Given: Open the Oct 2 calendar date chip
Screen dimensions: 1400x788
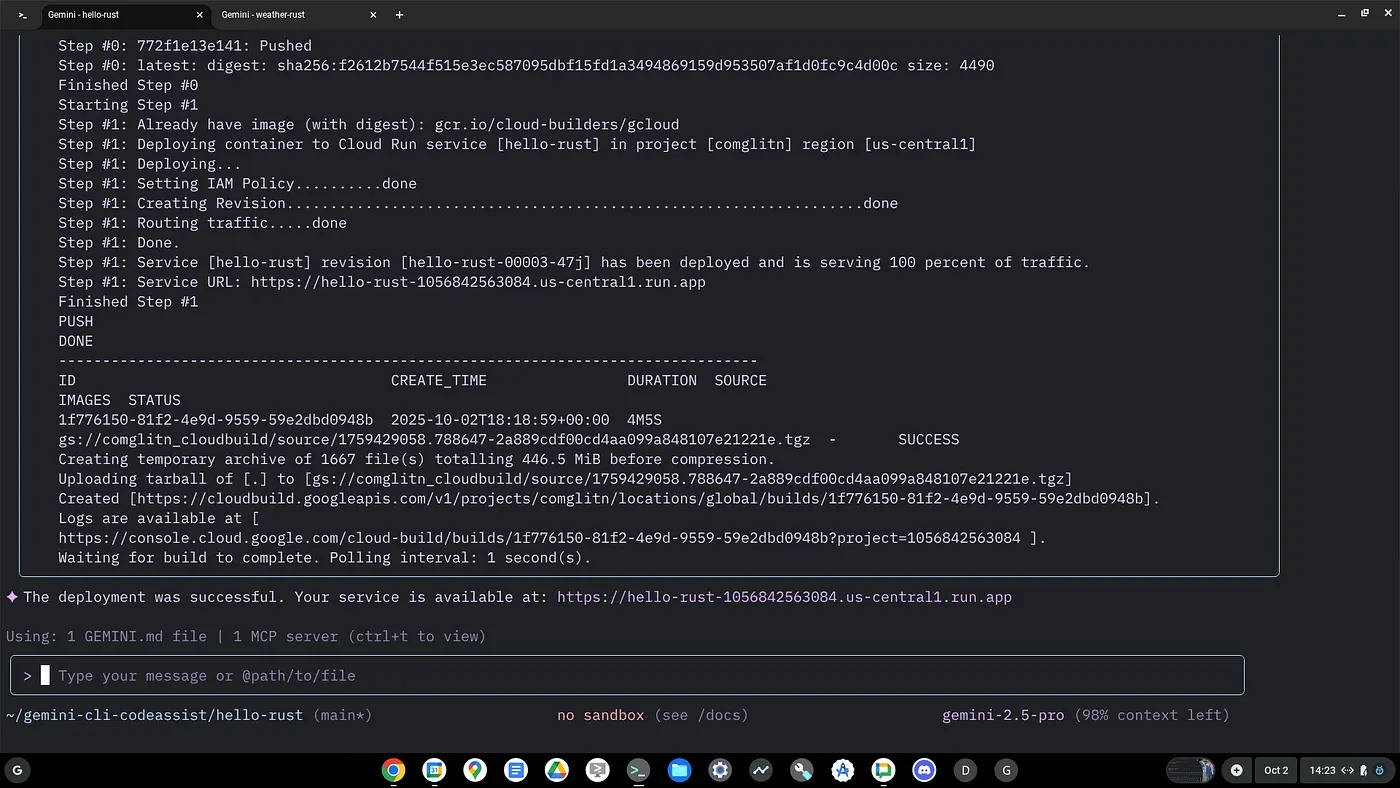Looking at the screenshot, I should [x=1276, y=770].
